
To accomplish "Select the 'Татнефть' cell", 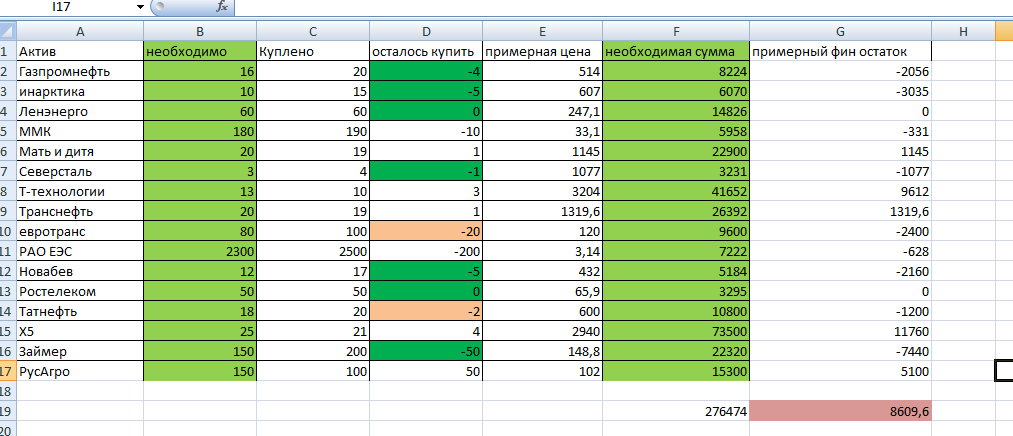I will (79, 311).
